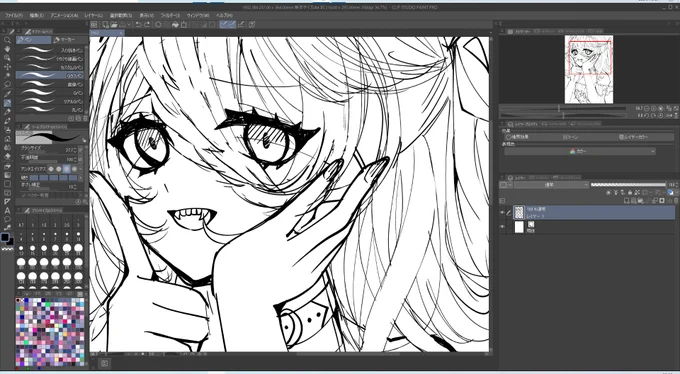Open the ファイル(F) menu
This screenshot has height=374, width=680.
14,15
